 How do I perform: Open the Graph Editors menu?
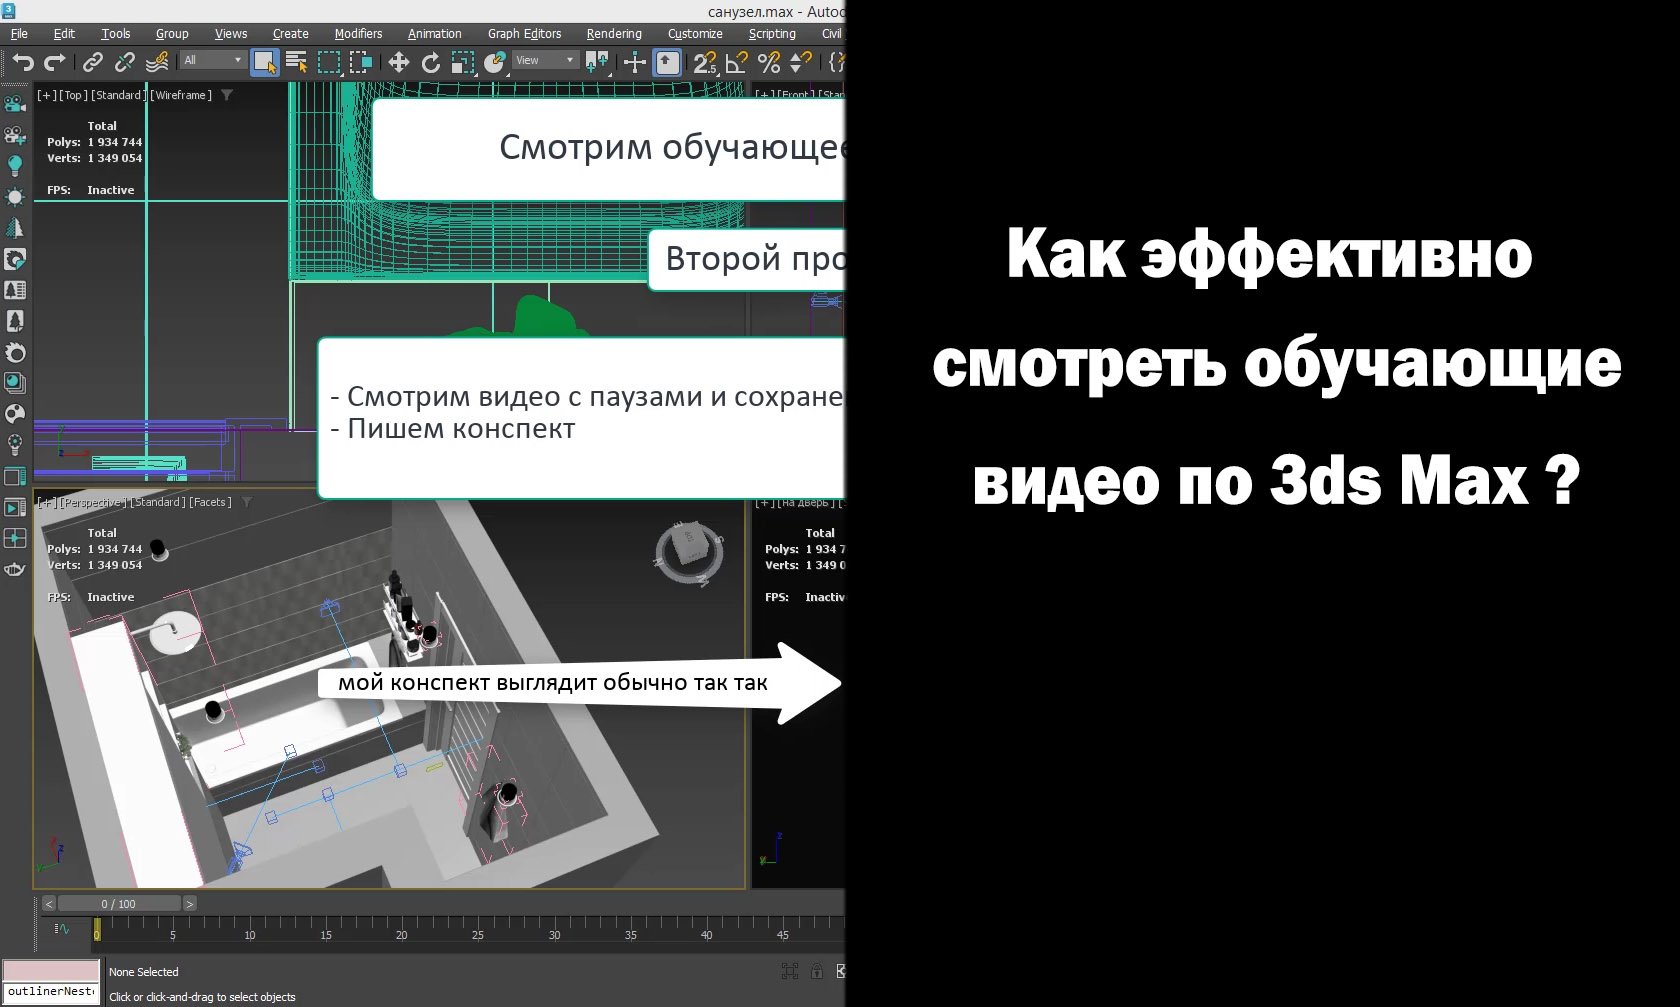(x=525, y=34)
